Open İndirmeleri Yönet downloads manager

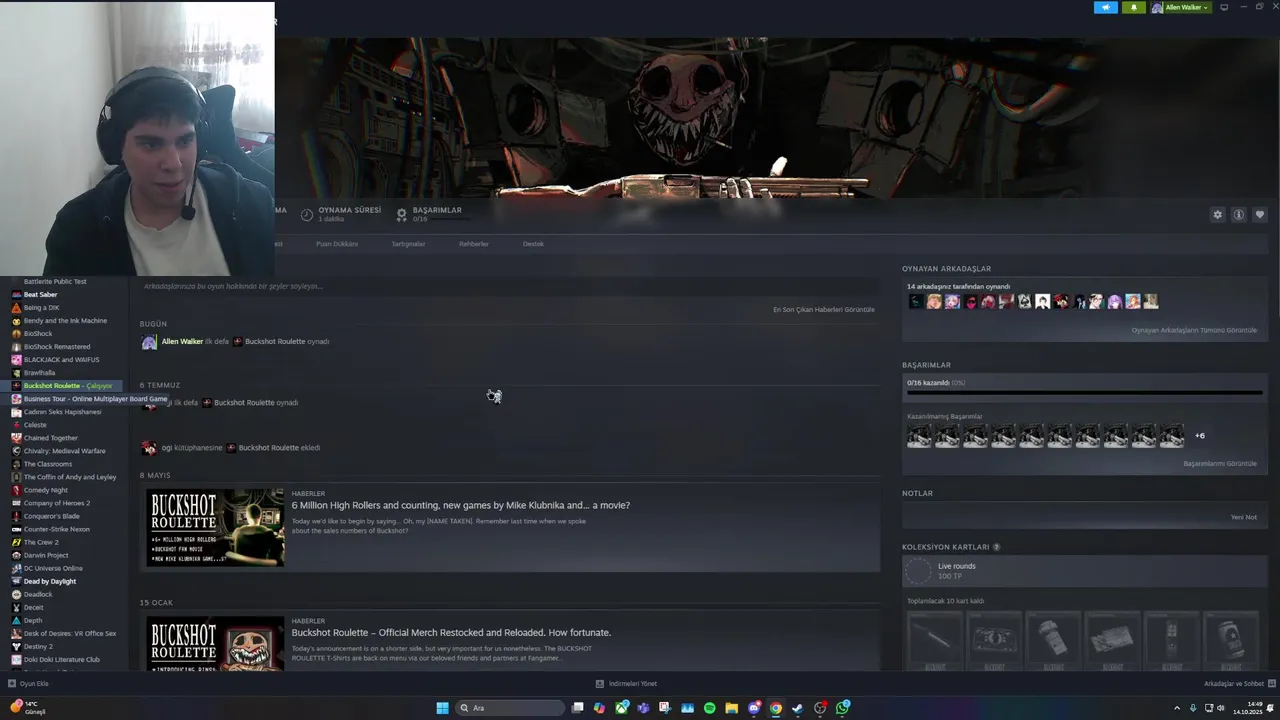click(x=626, y=684)
